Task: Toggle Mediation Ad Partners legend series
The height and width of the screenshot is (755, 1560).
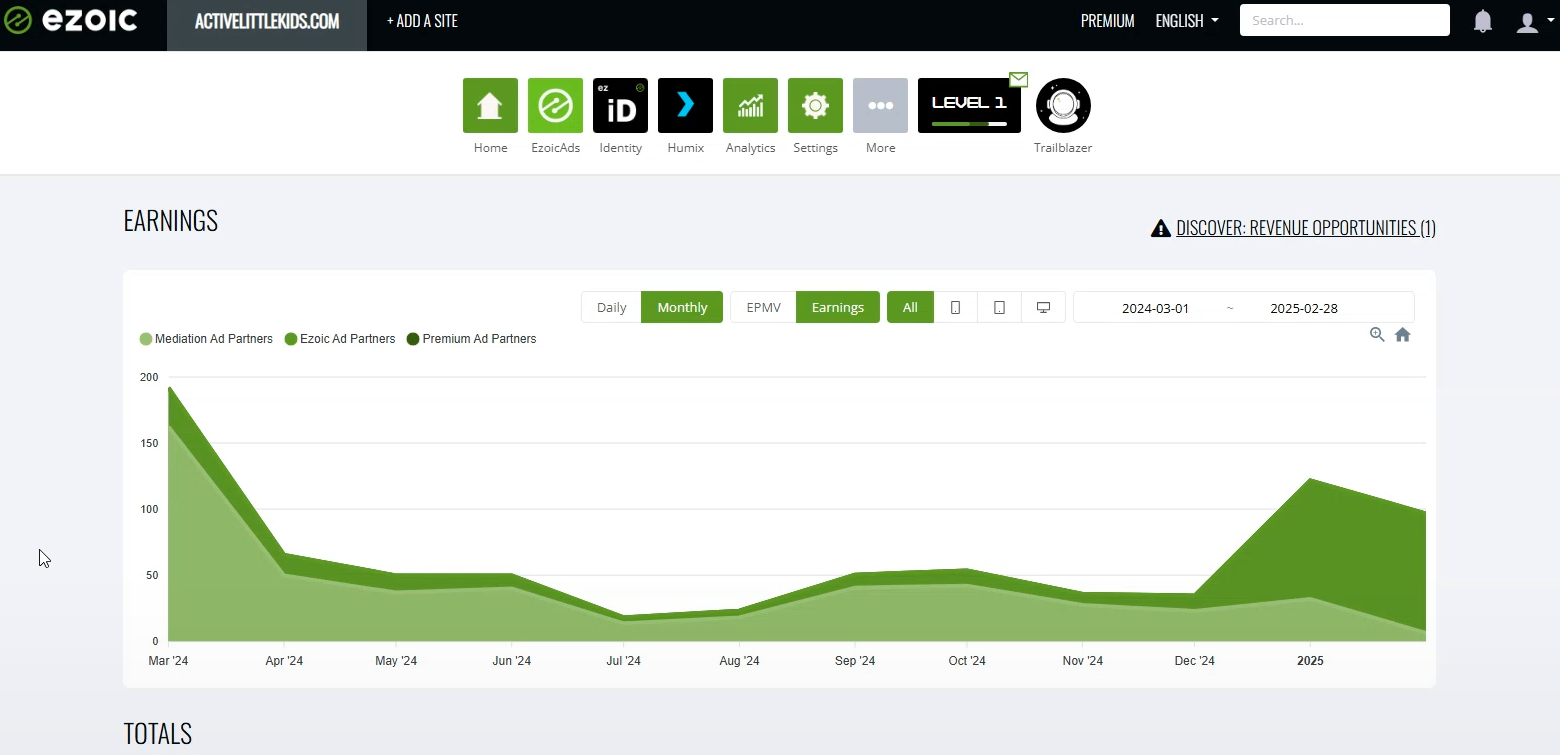Action: (x=206, y=339)
